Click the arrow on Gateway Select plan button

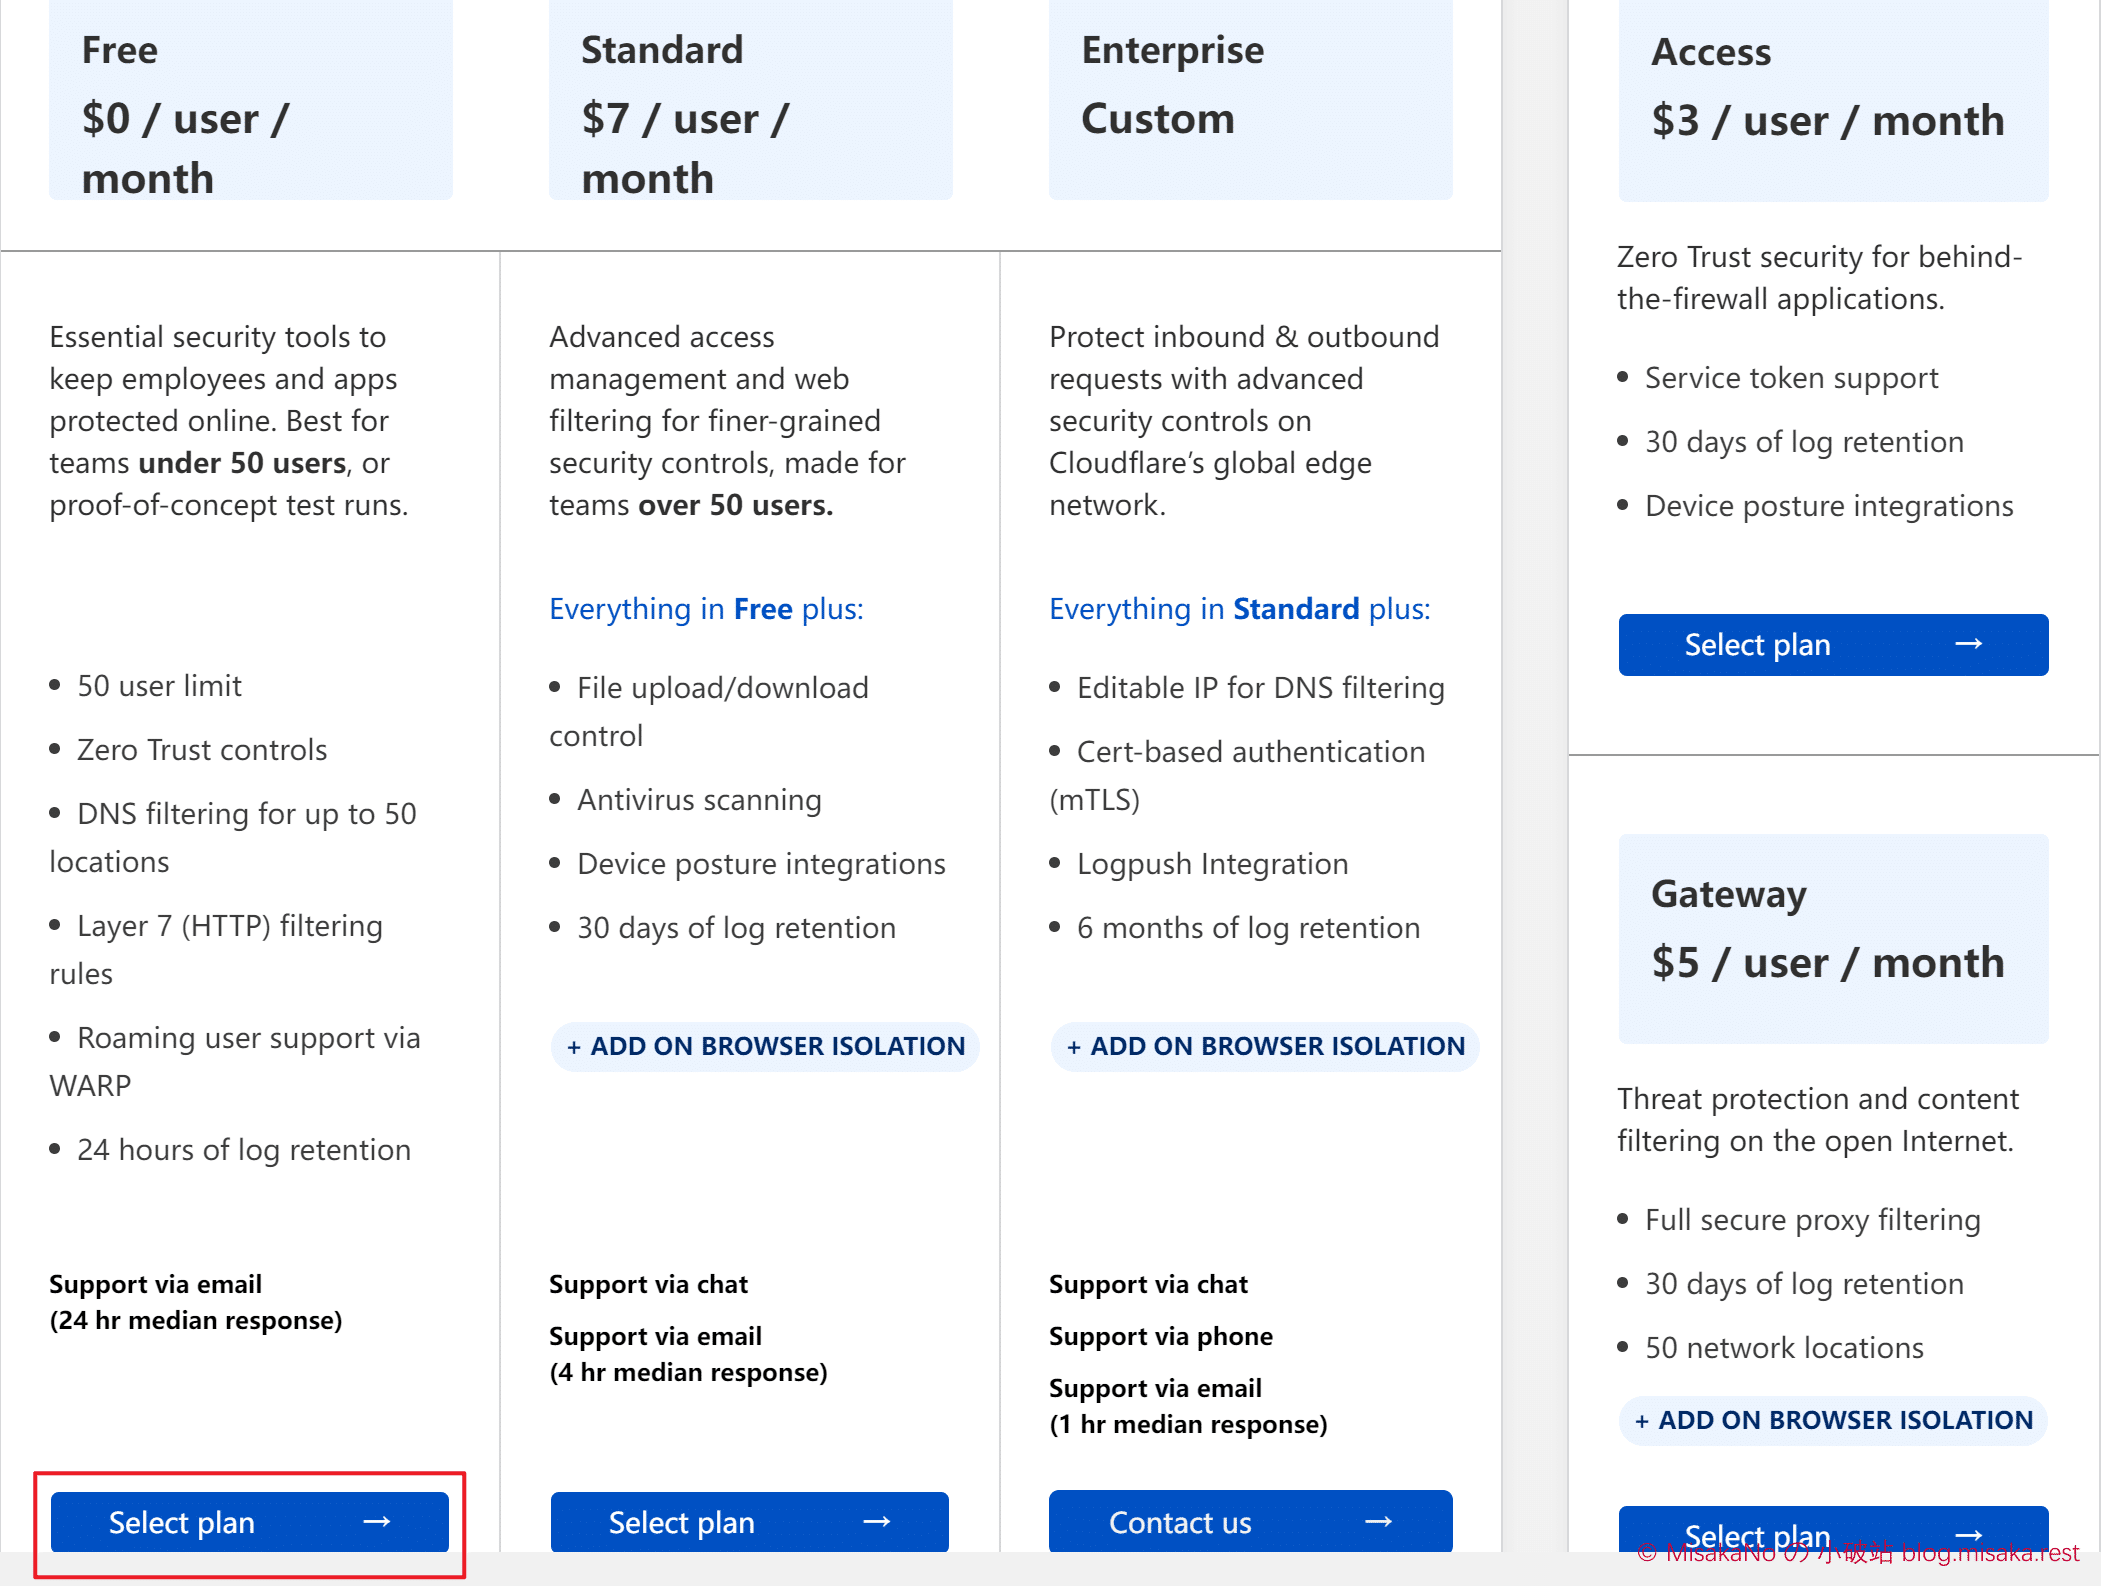tap(1969, 1535)
